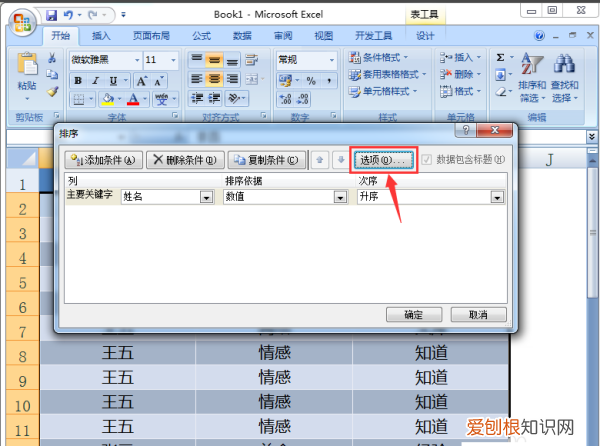Toggle 数据包含标题 checkbox

[x=426, y=160]
